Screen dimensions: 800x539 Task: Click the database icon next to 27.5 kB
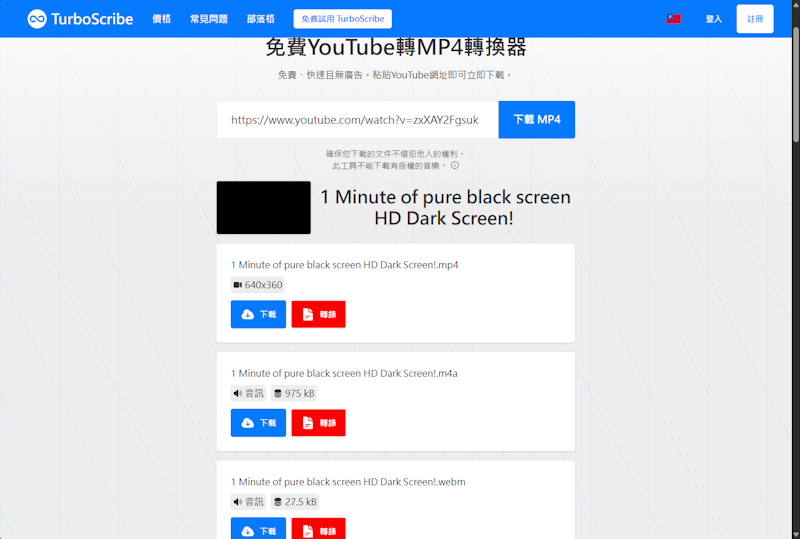pos(278,502)
